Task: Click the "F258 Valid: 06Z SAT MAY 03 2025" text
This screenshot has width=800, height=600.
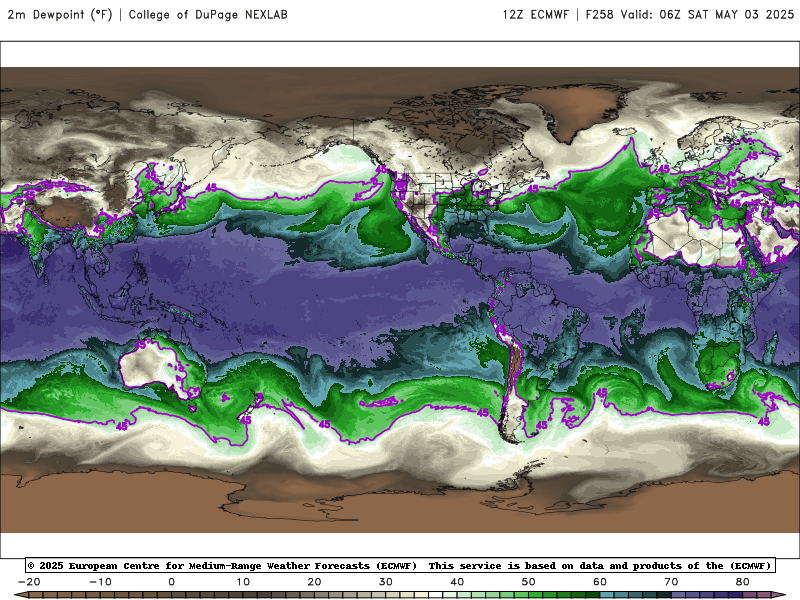Action: (690, 14)
